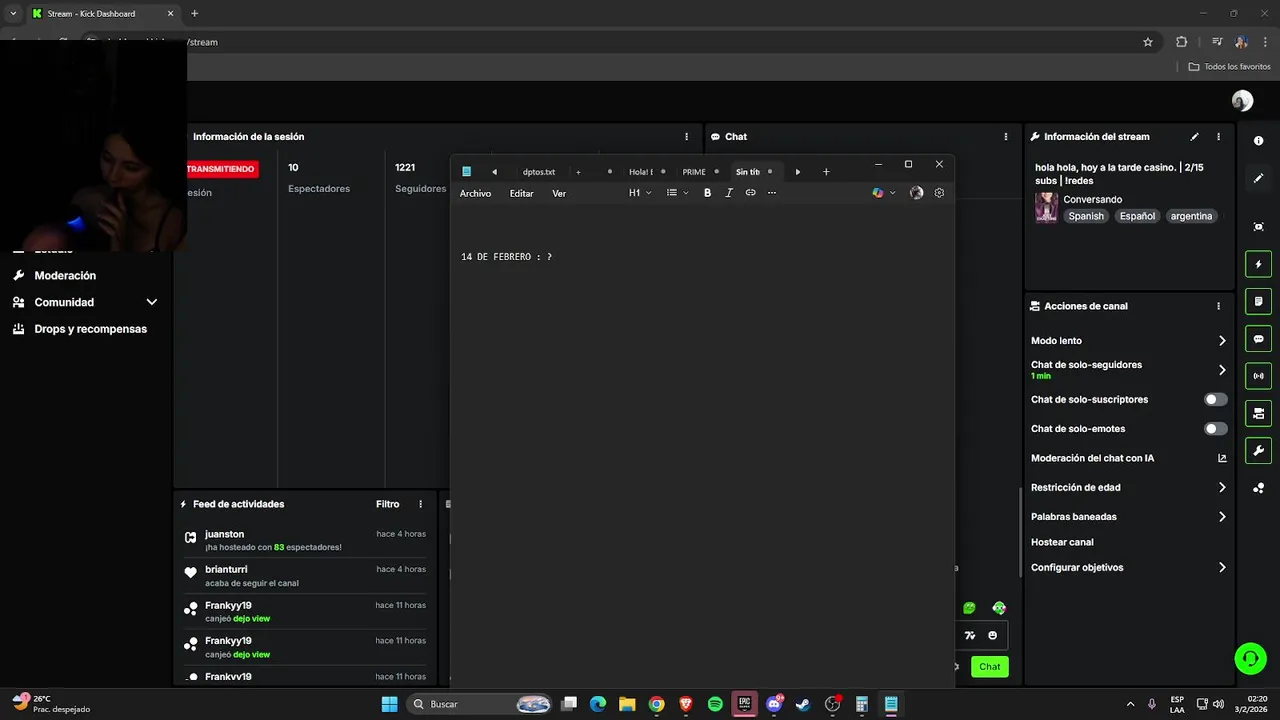Switch to the Hola! Notepad tab
Image resolution: width=1280 pixels, height=720 pixels.
coord(641,172)
